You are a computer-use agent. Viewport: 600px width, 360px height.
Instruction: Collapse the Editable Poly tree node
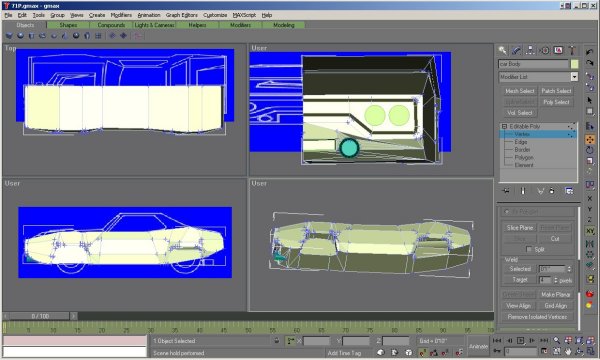[504, 126]
